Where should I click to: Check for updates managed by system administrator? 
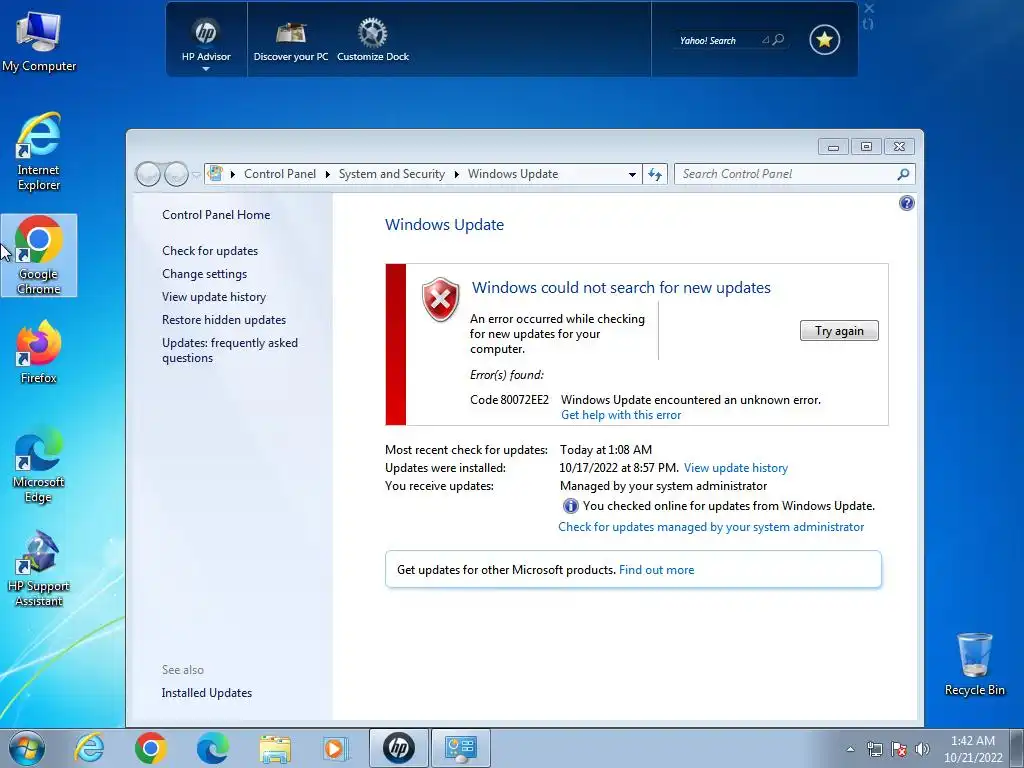[711, 527]
